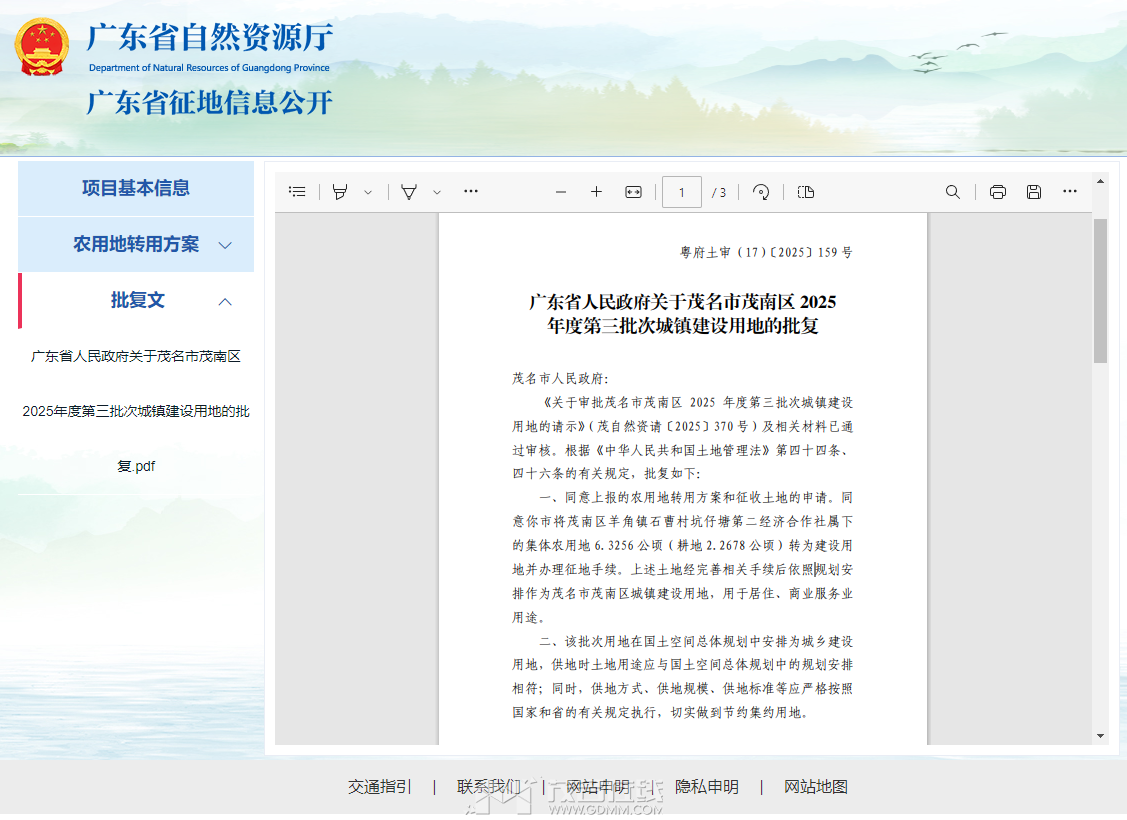The height and width of the screenshot is (820, 1127).
Task: Open the 批复.pdf file link in sidebar
Action: (x=136, y=411)
